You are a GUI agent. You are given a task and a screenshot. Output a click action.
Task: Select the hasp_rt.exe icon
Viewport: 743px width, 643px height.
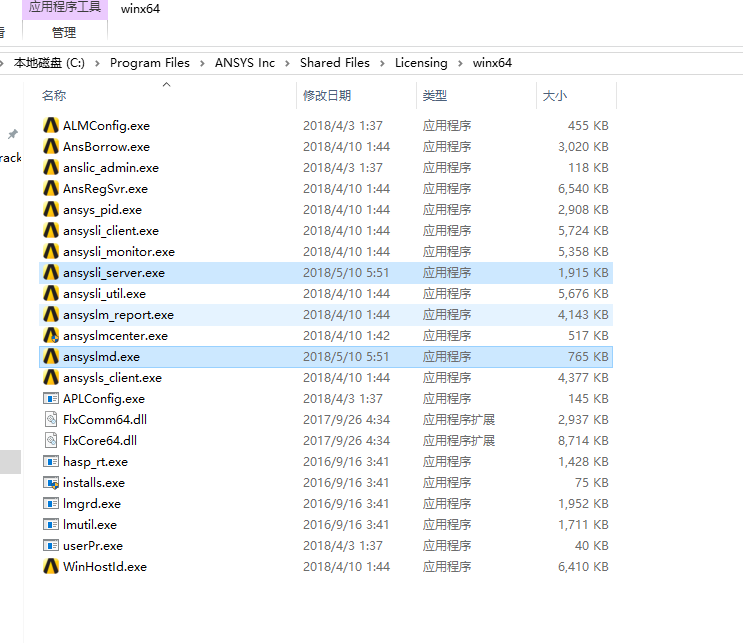point(51,462)
